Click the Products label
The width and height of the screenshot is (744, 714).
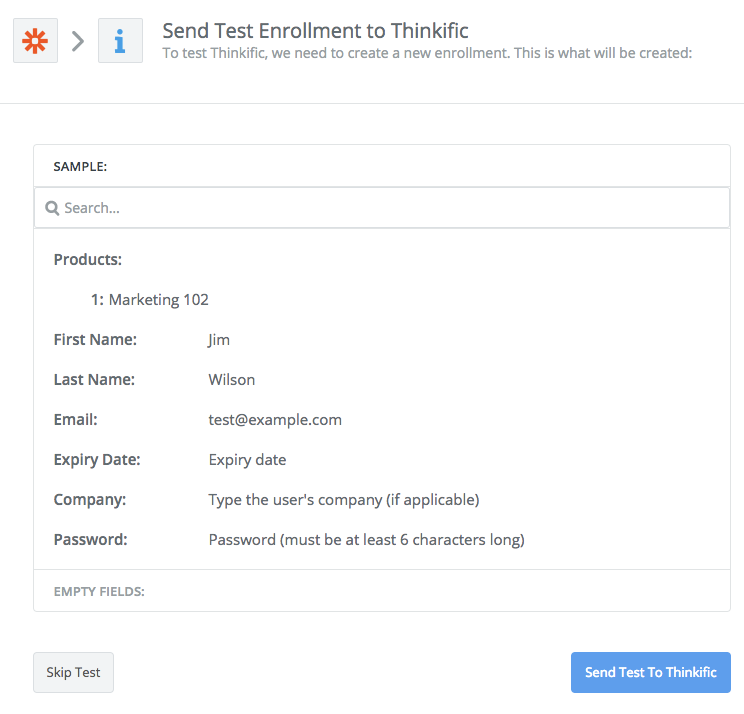pyautogui.click(x=88, y=260)
